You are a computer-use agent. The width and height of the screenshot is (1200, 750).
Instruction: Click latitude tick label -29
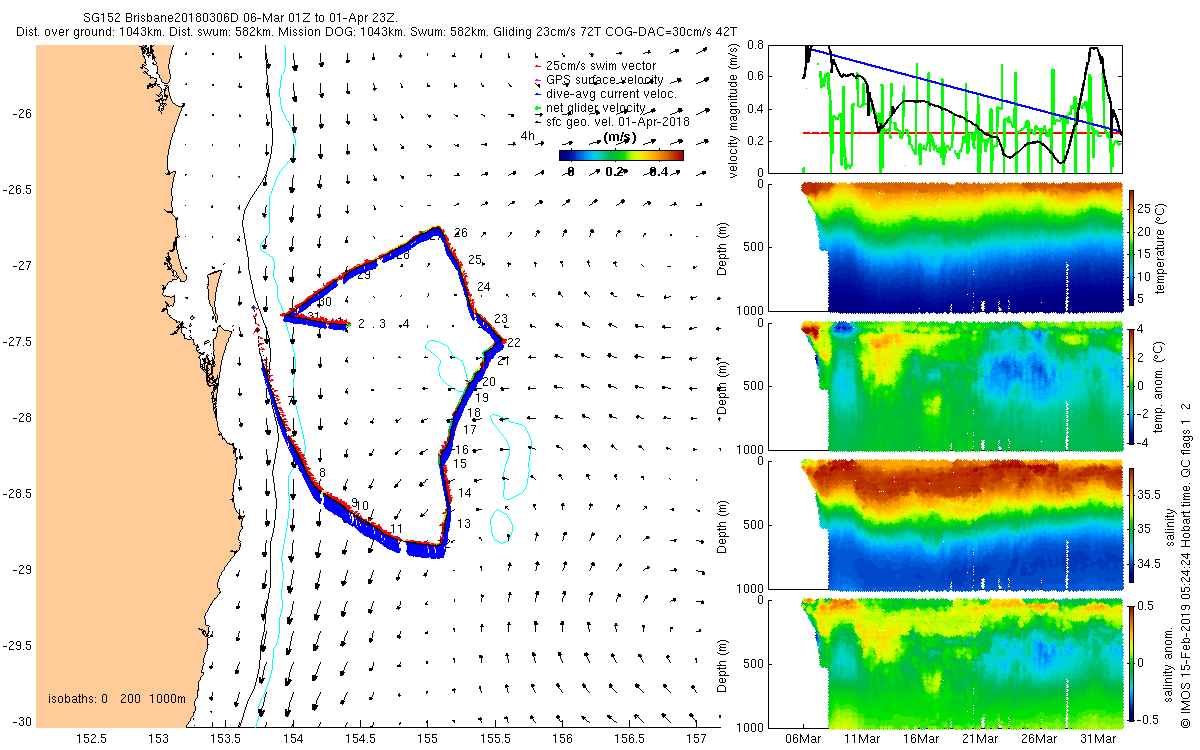[21, 570]
